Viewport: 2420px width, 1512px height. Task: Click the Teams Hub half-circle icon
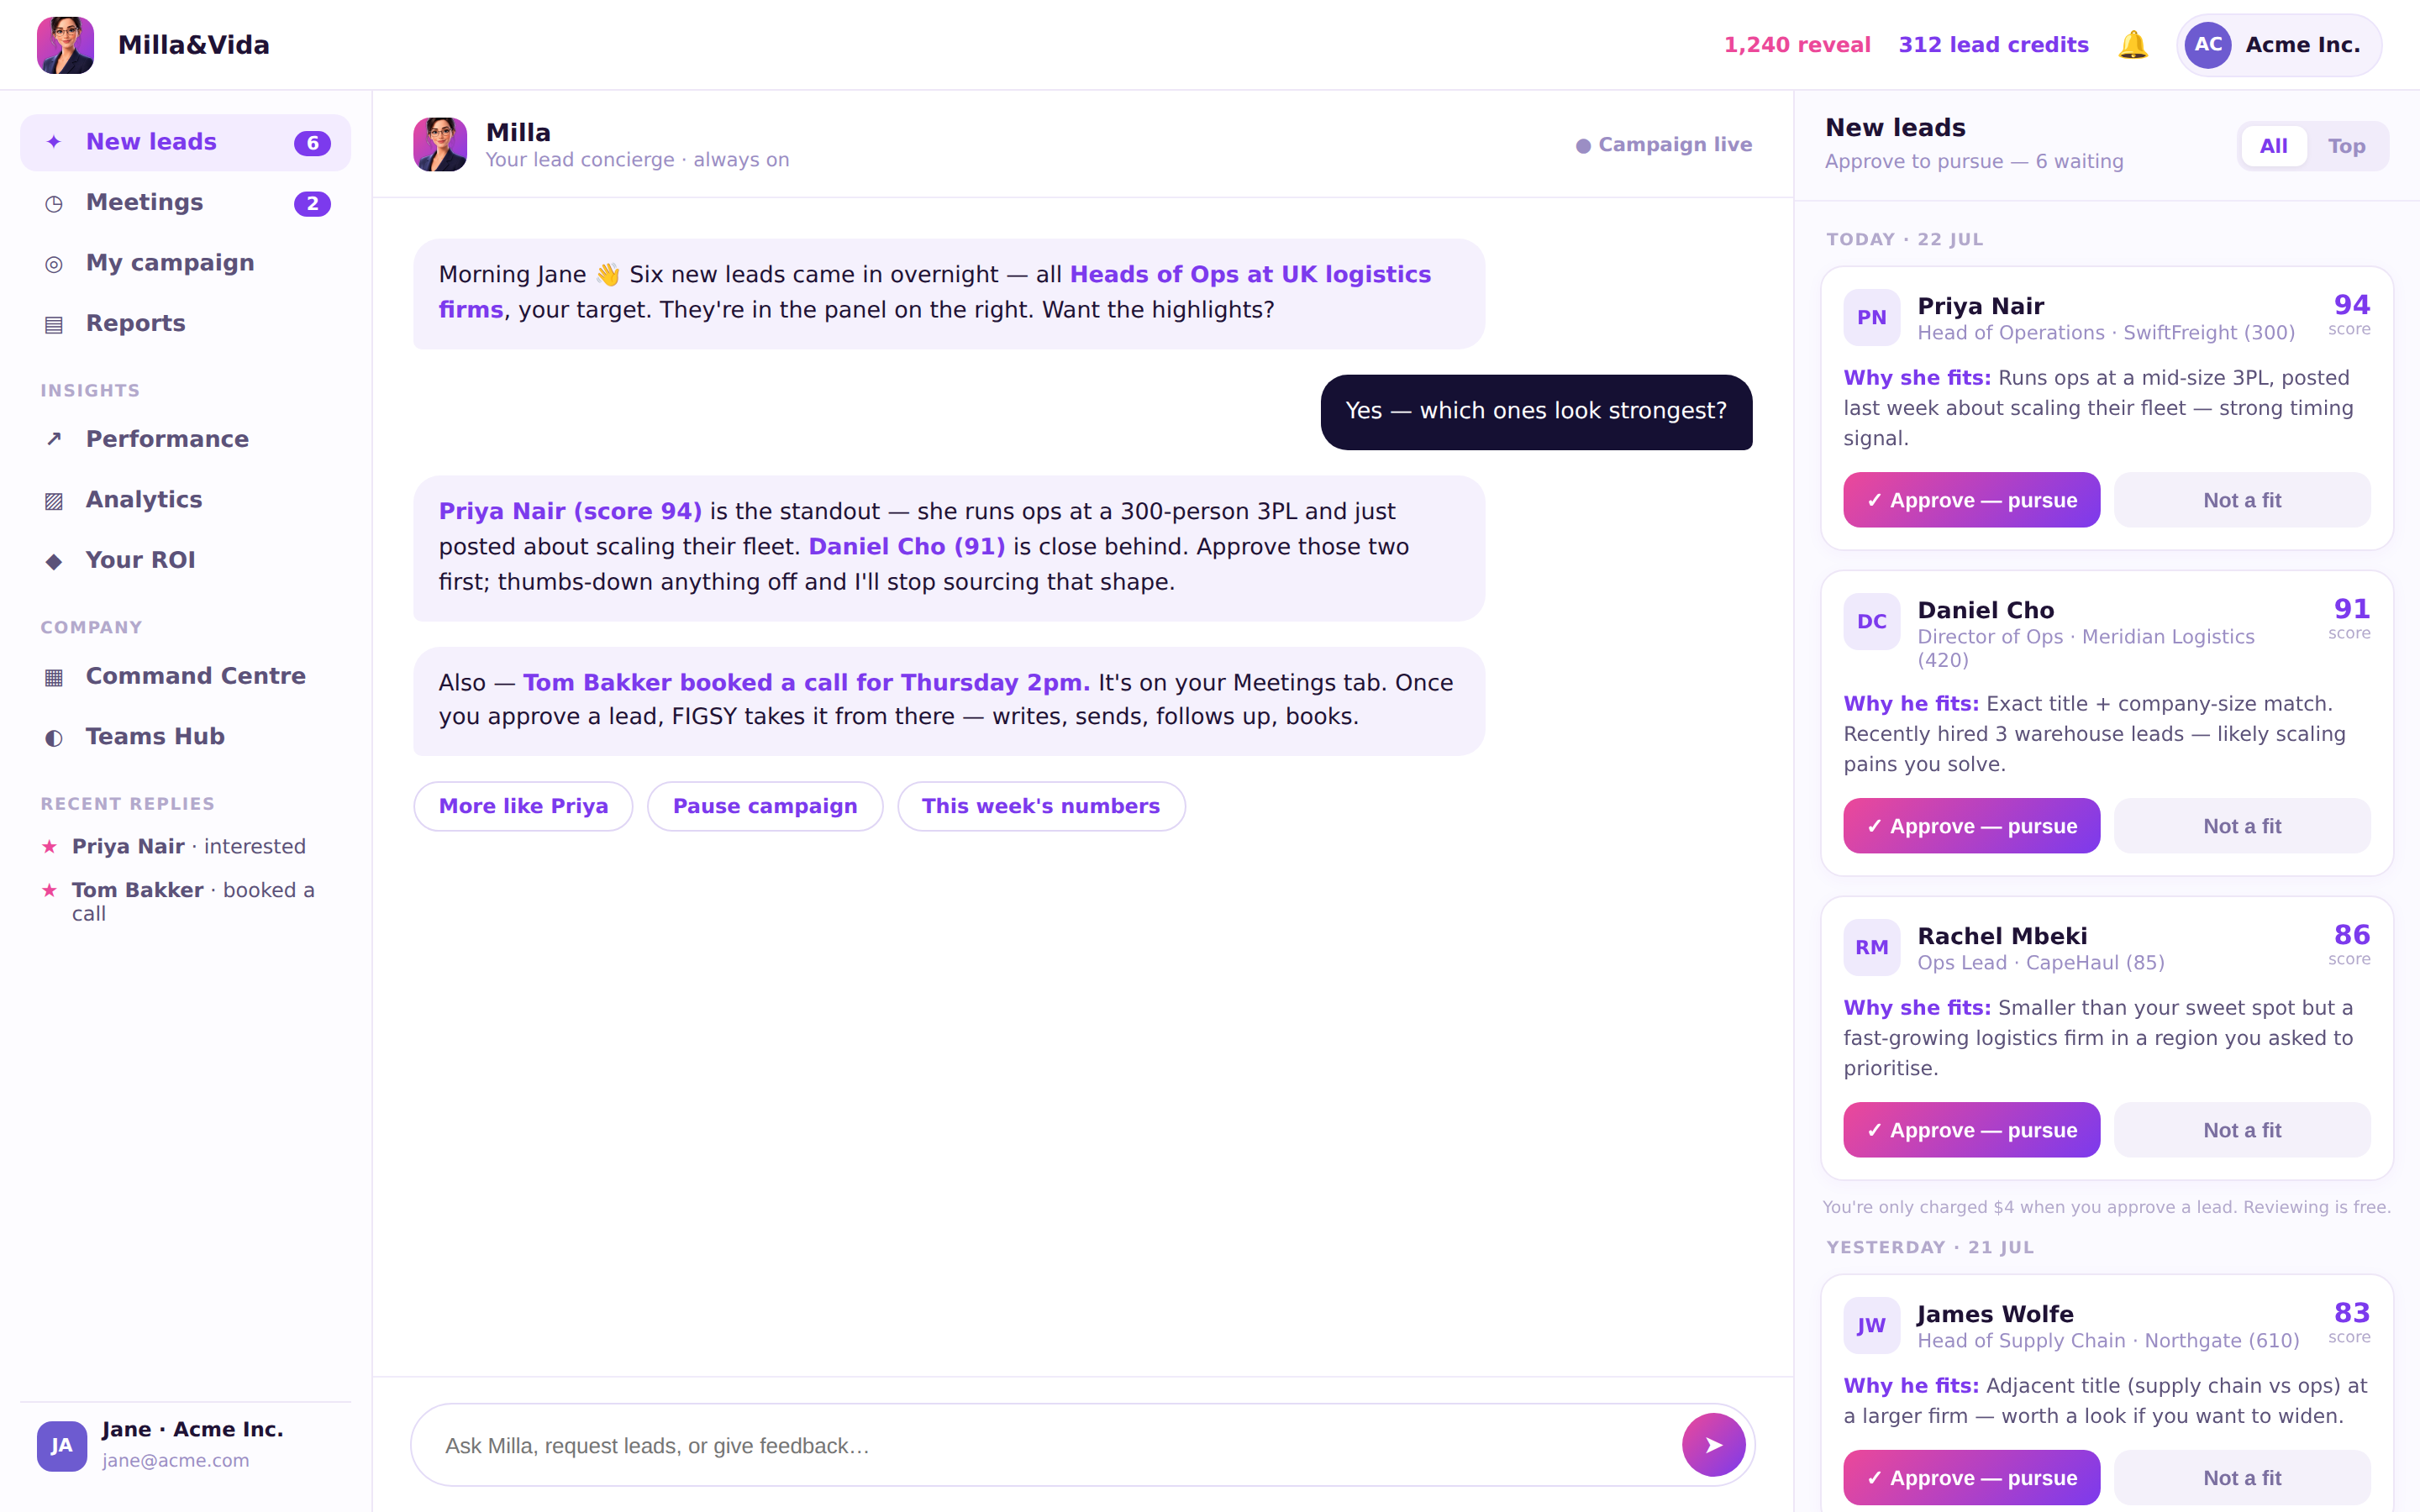pos(54,737)
